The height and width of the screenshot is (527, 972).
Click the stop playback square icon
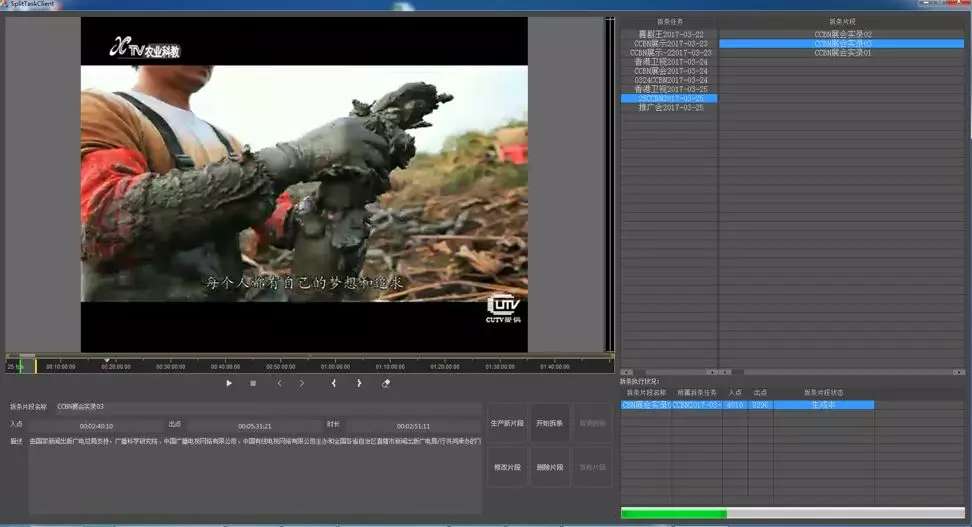click(253, 383)
